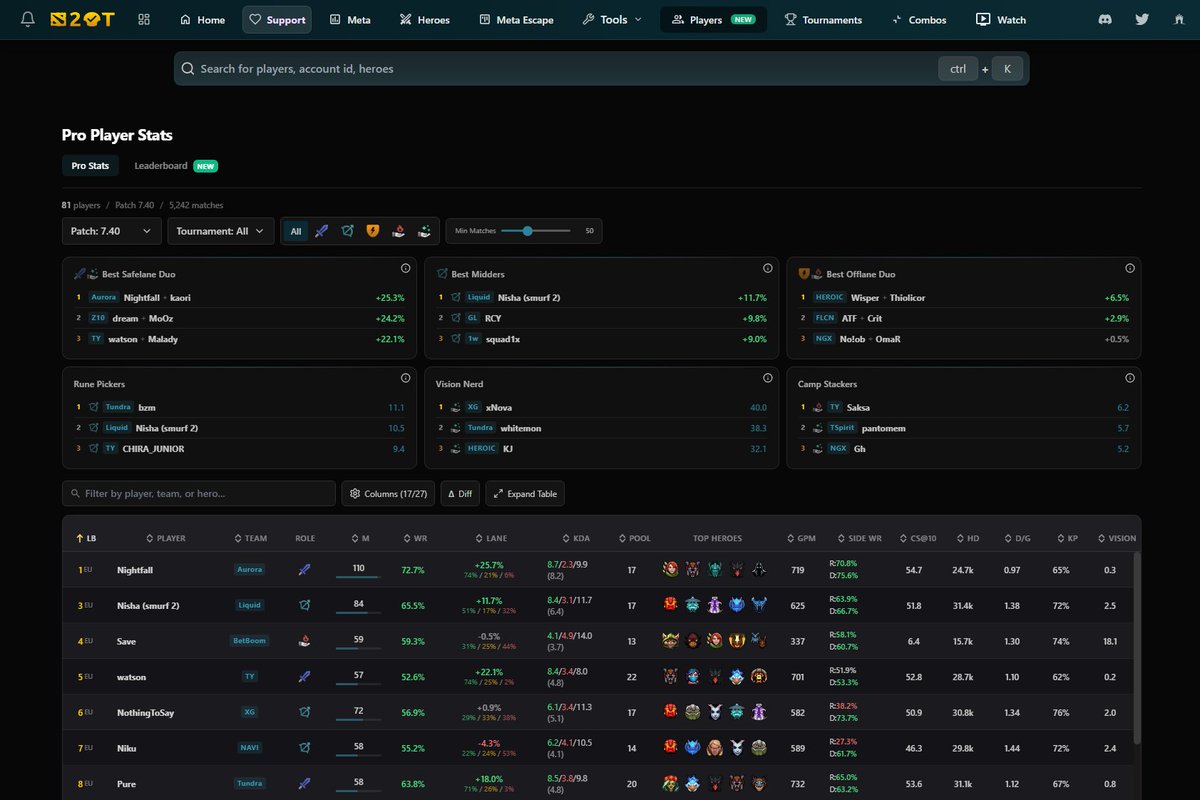Open the Watch page
Viewport: 1200px width, 800px height.
tap(1001, 20)
